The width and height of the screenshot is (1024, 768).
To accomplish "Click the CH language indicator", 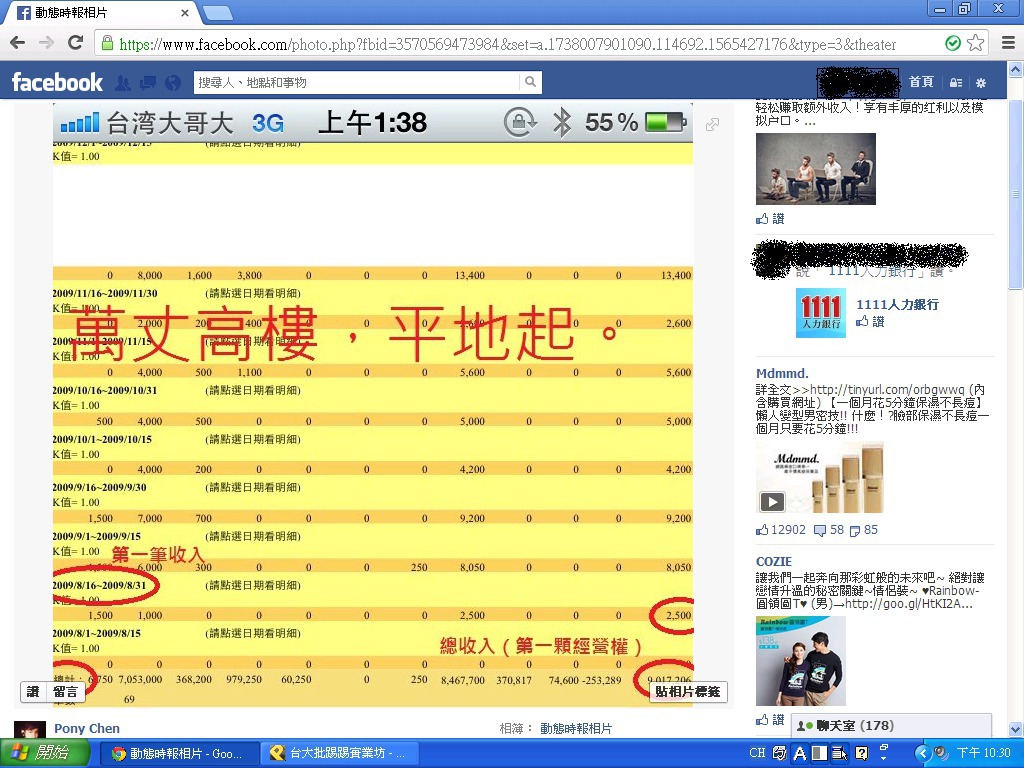I will (x=757, y=753).
